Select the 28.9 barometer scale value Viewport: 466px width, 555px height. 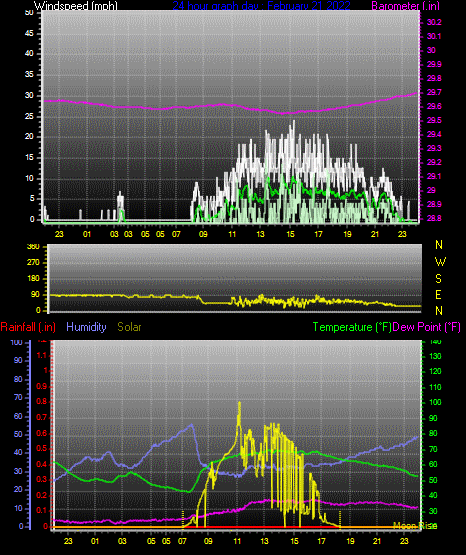(434, 204)
